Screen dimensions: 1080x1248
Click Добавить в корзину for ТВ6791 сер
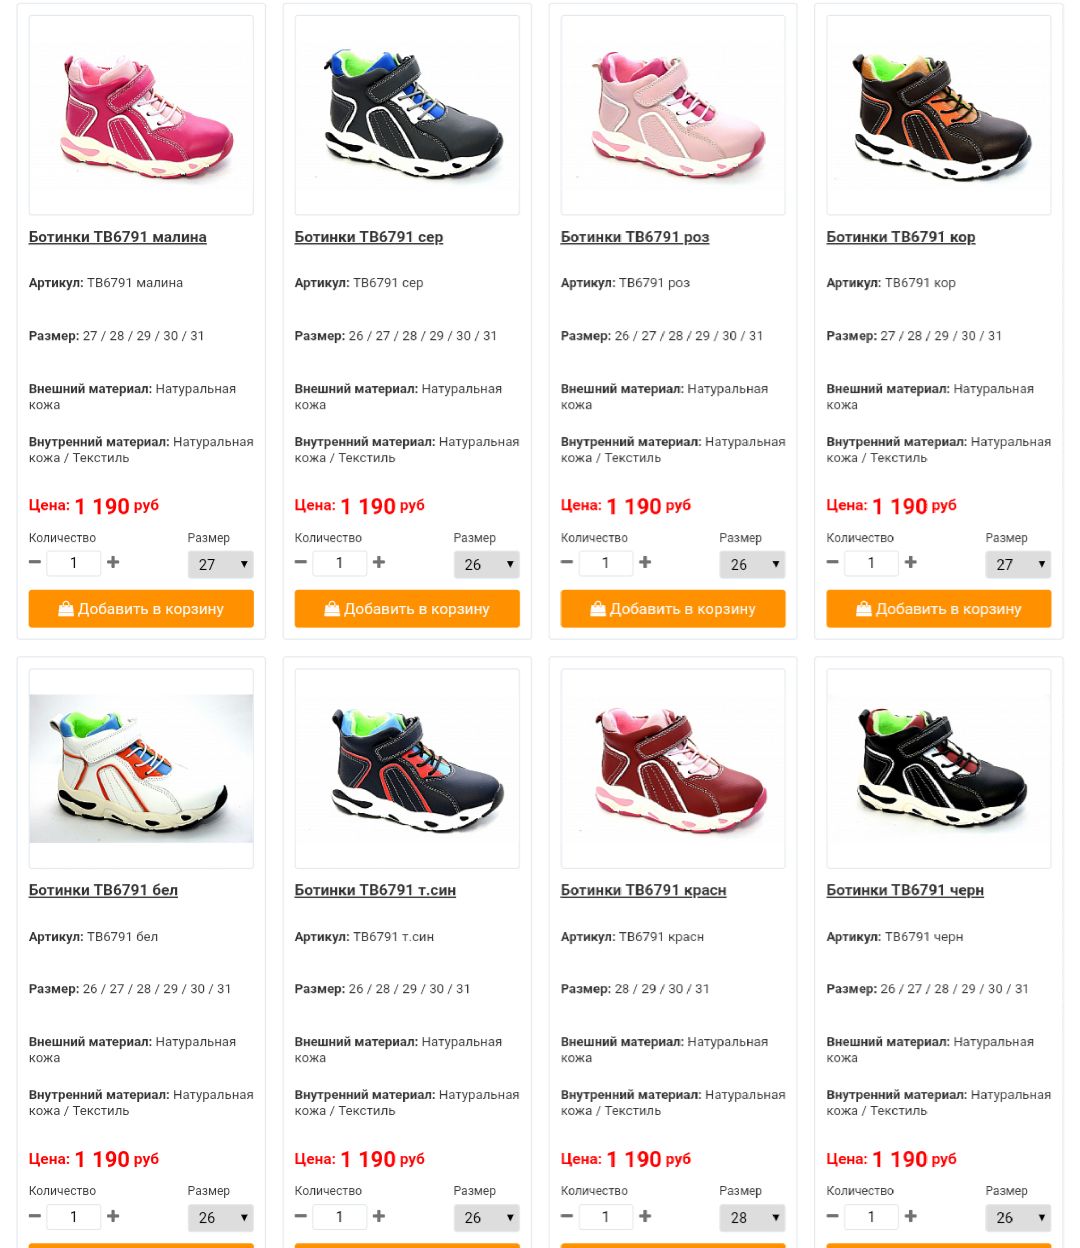tap(407, 608)
